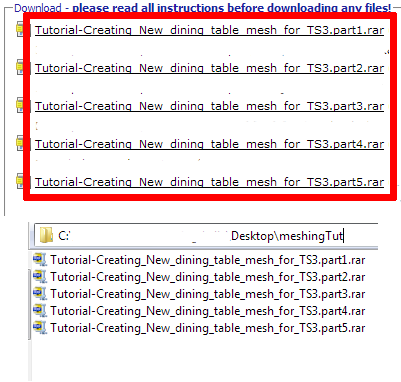Click the archive icon beside part4.rar link
This screenshot has height=382, width=401.
[20, 143]
